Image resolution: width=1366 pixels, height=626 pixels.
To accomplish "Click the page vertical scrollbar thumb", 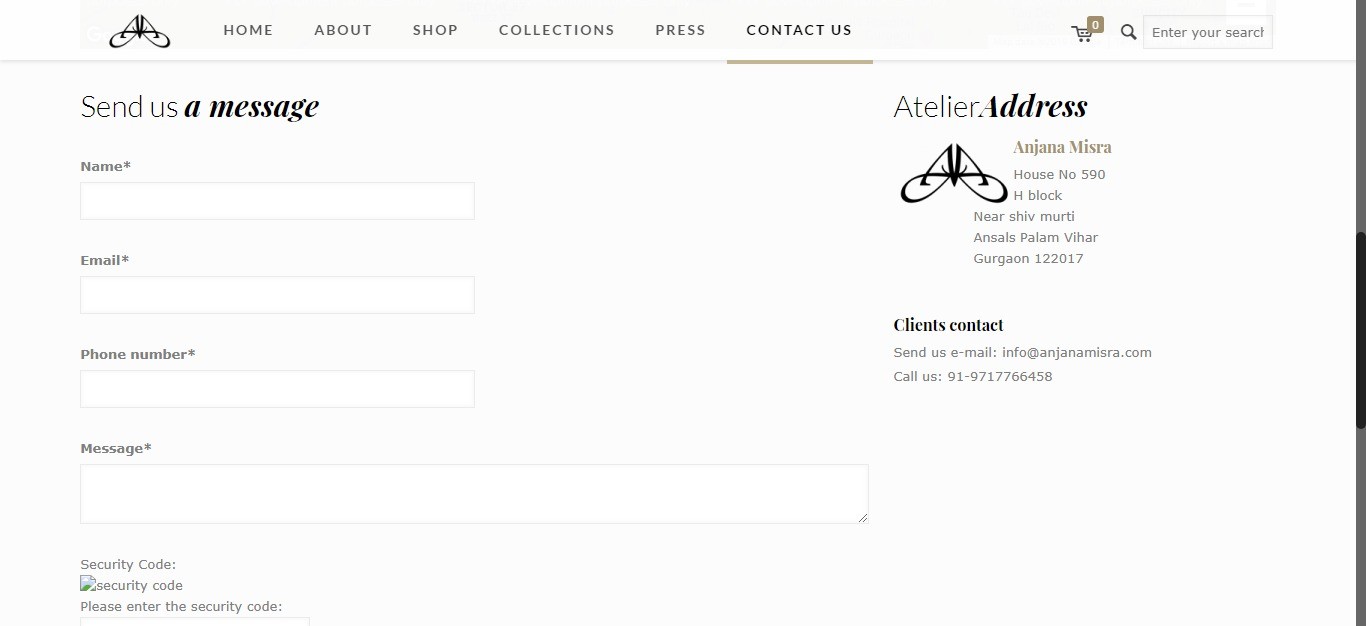I will click(1360, 330).
